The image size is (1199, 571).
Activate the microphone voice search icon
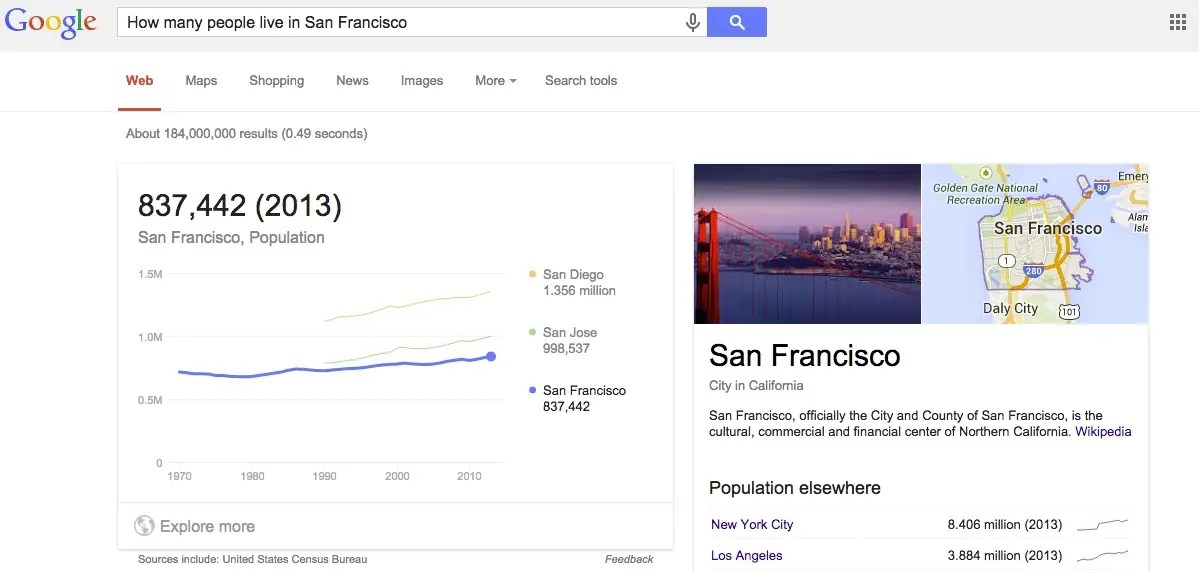693,22
